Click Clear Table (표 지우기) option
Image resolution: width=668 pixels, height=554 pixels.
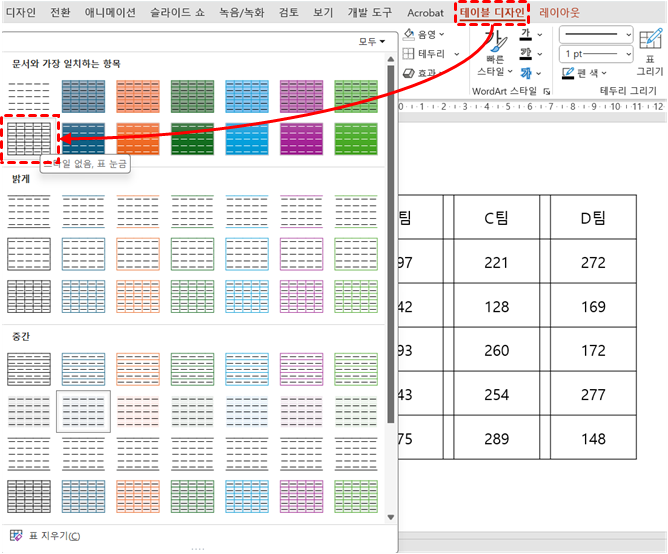click(x=45, y=535)
